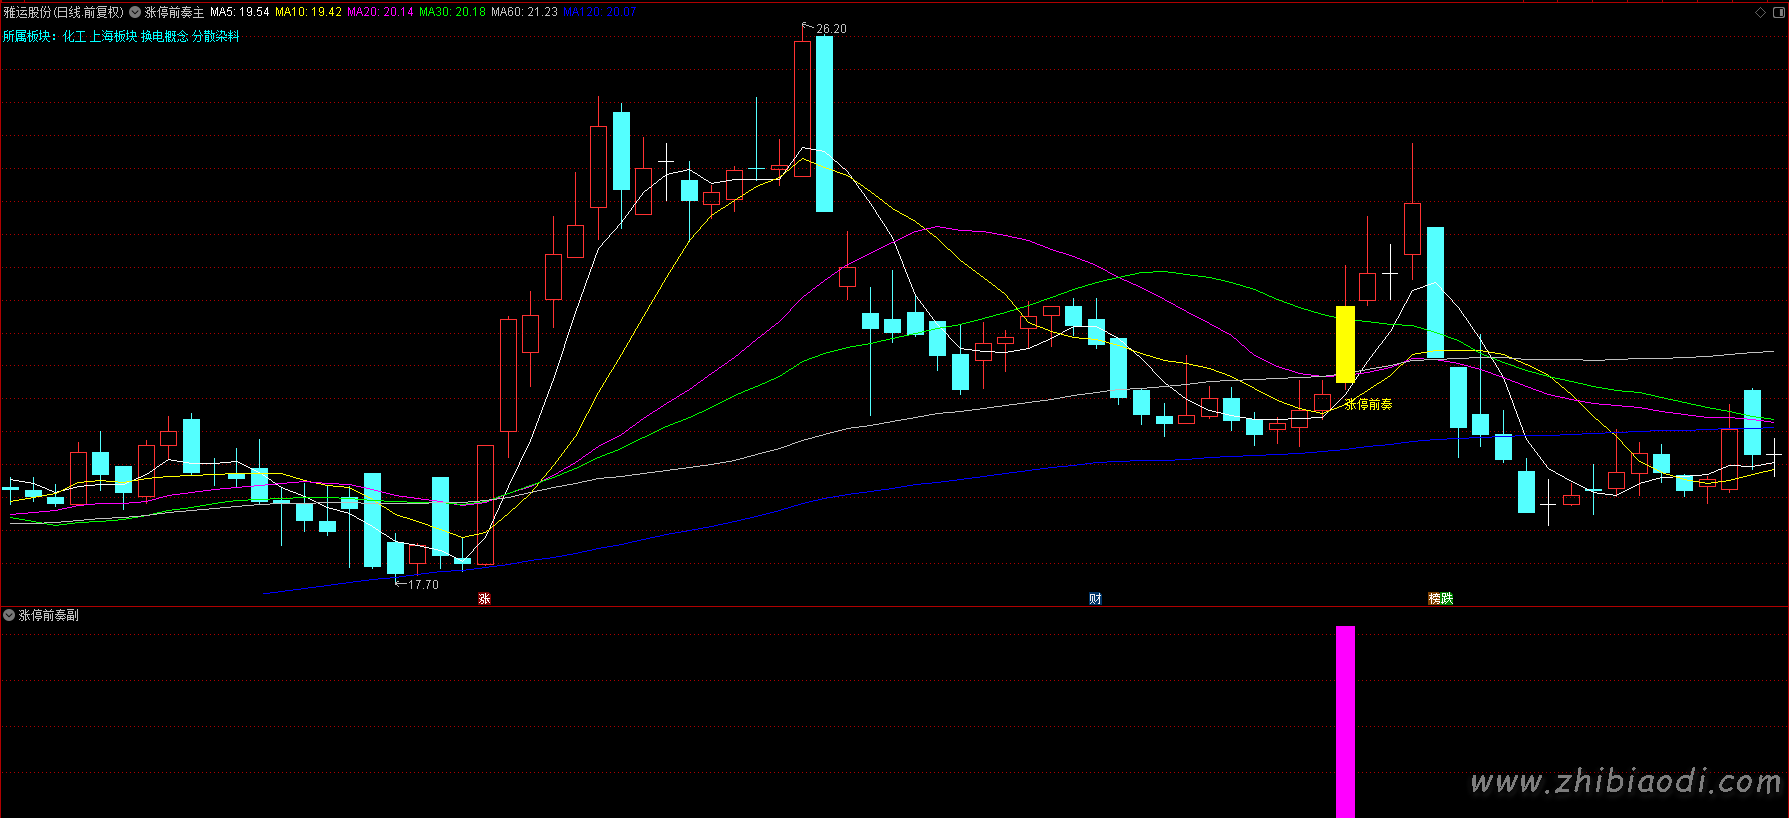Viewport: 1789px width, 818px height.
Task: Select the magenta MA20 label
Action: point(380,12)
